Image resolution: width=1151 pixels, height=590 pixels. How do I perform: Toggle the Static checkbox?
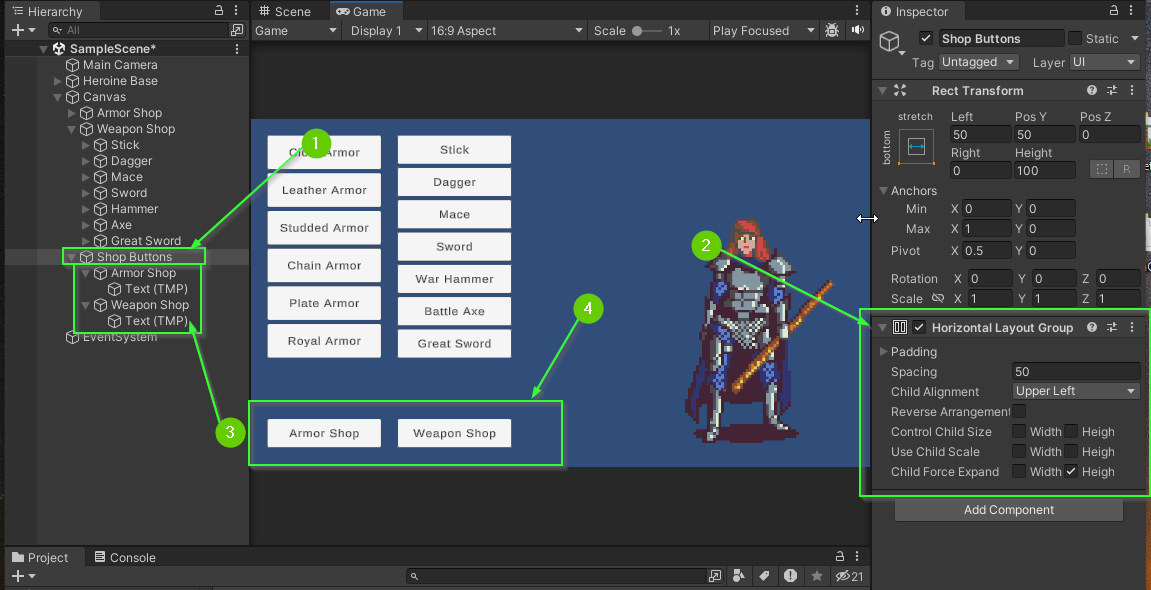point(1075,38)
